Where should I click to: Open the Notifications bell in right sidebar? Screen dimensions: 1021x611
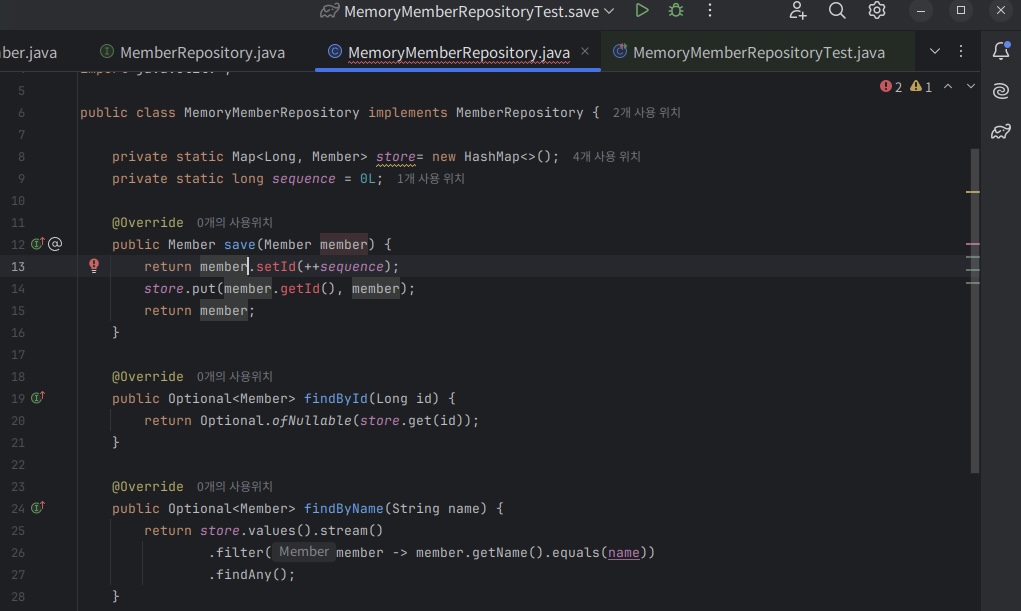click(x=1001, y=51)
